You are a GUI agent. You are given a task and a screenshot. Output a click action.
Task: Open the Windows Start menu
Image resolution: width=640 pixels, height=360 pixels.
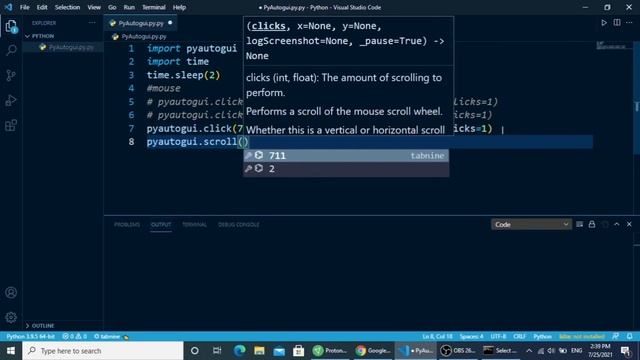click(x=11, y=351)
